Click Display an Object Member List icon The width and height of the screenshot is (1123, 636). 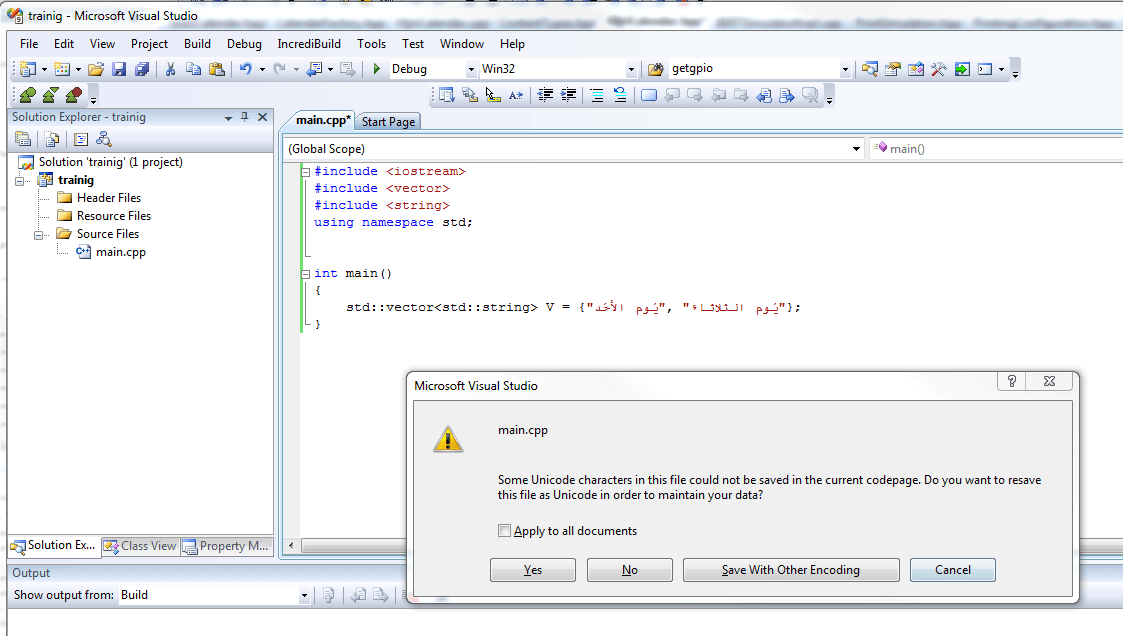tap(447, 95)
